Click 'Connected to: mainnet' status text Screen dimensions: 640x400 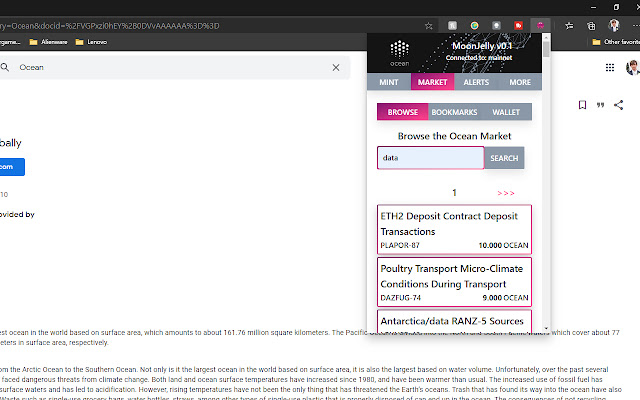tap(479, 58)
